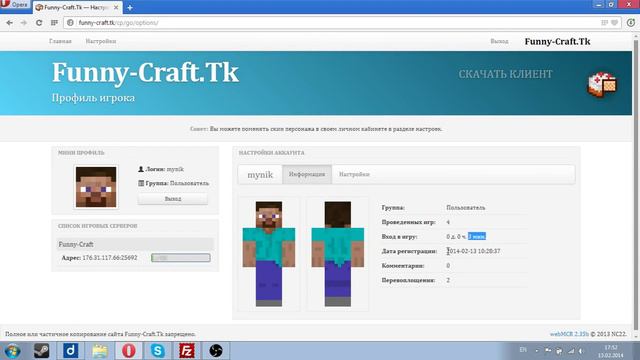Screen dimensions: 640x360
Task: Open the Opera menu button
Action: (14, 5)
